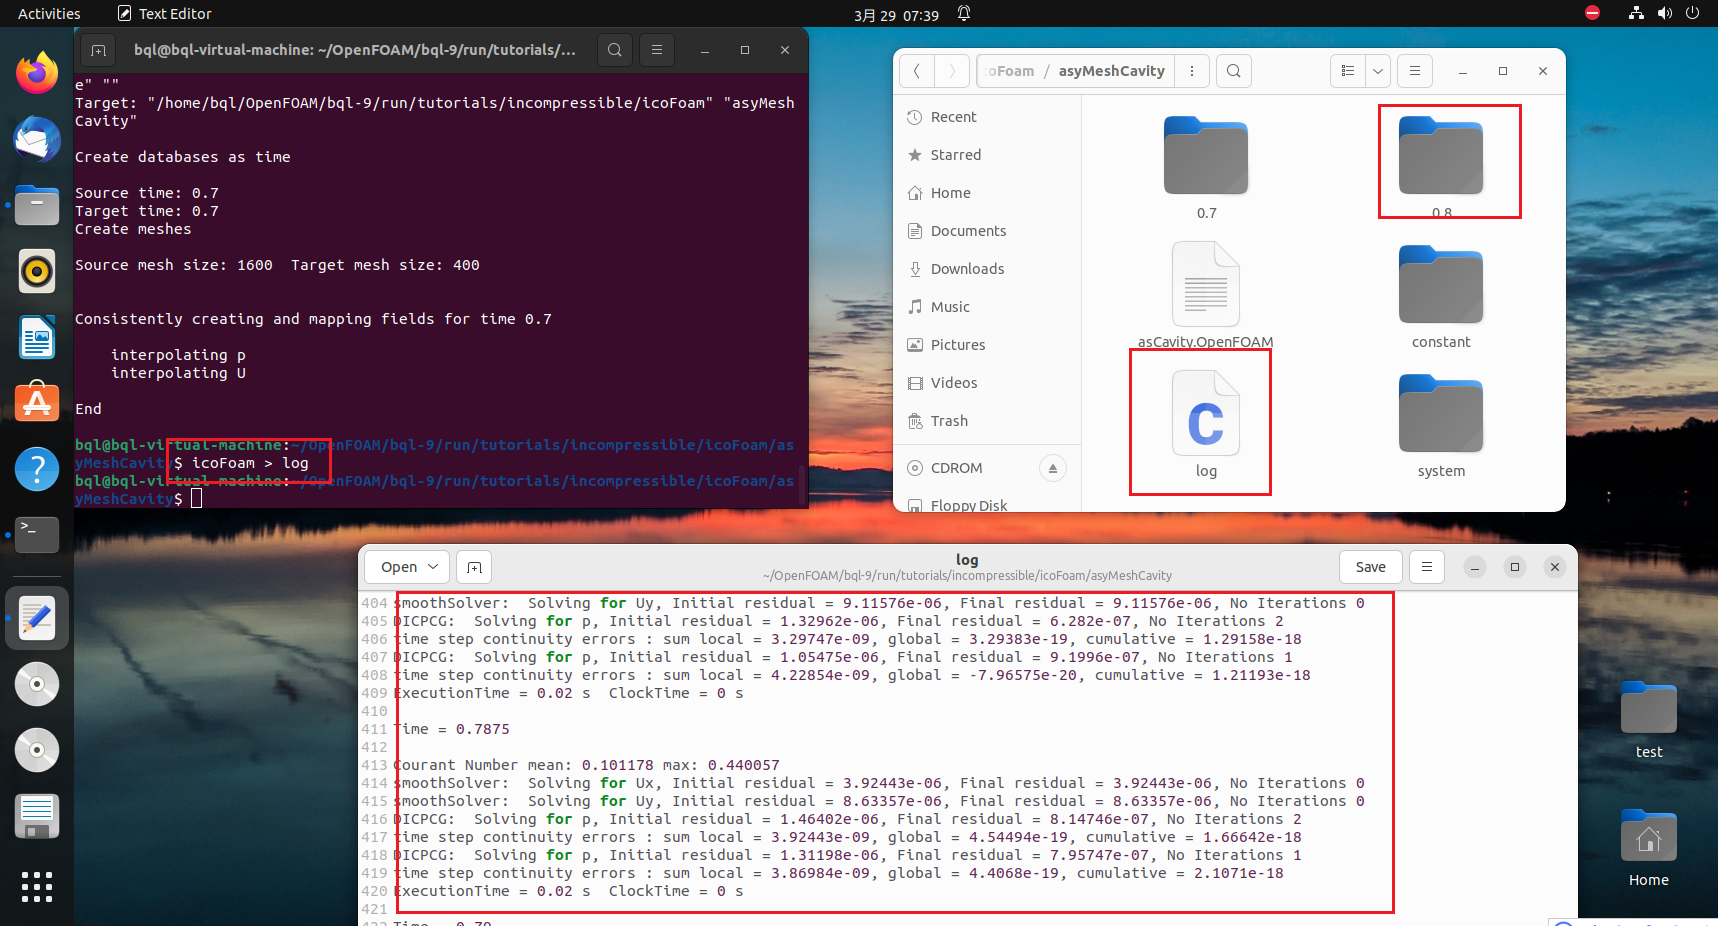Select the test folder on desktop
1718x926 pixels.
(x=1648, y=720)
